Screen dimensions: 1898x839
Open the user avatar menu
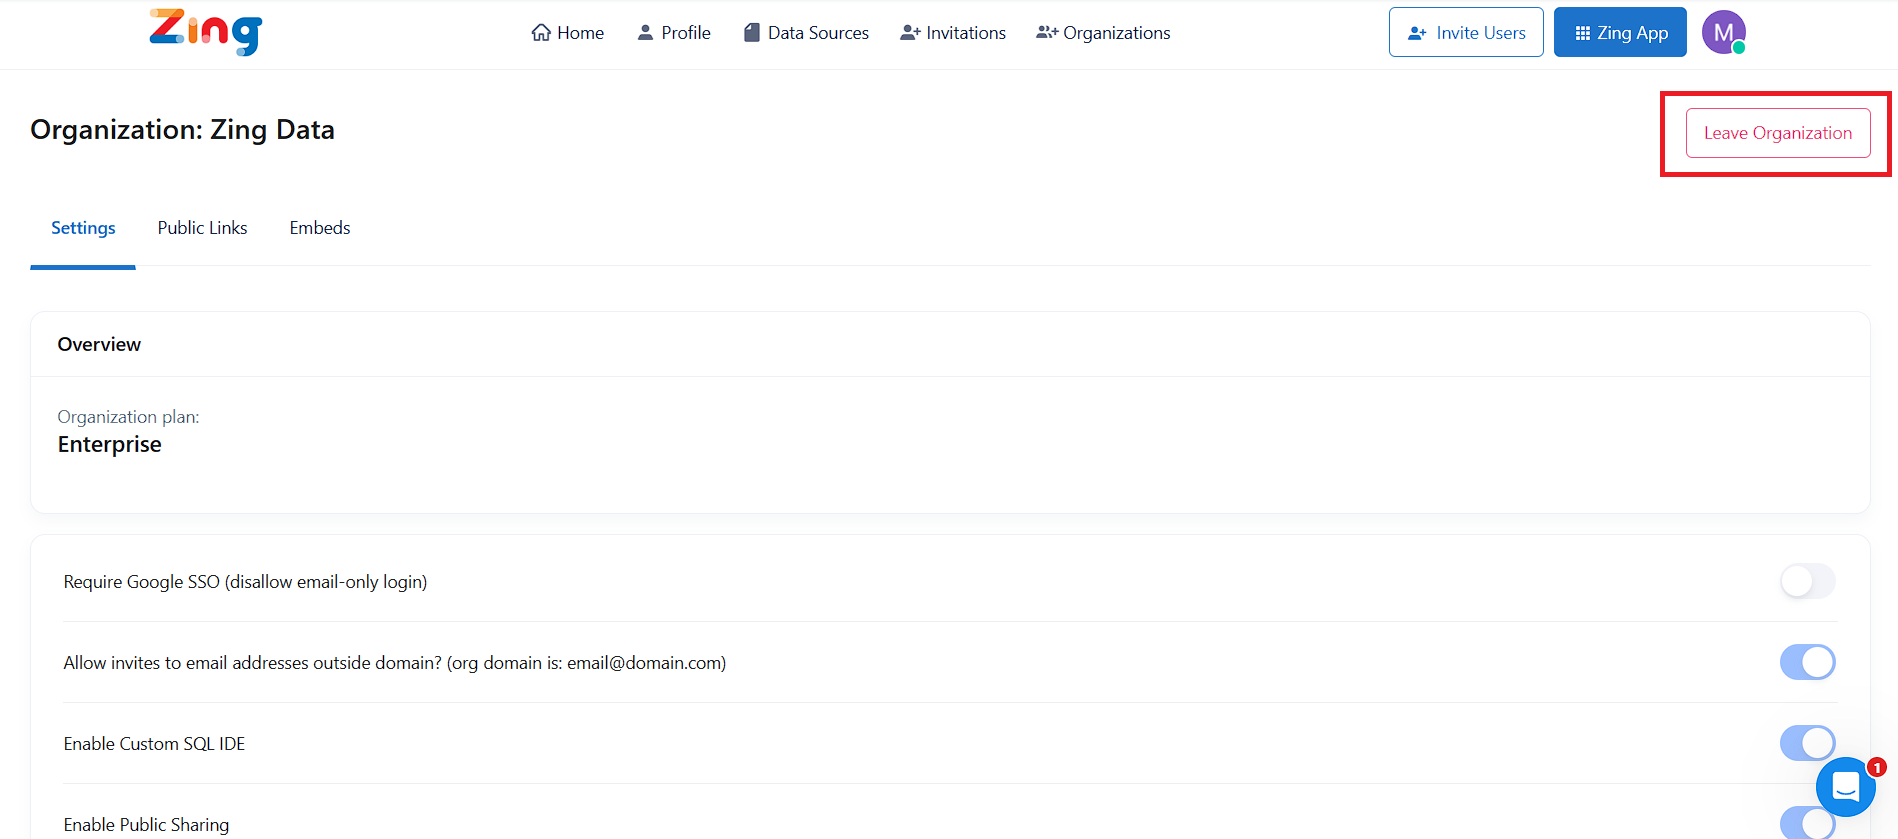1723,33
